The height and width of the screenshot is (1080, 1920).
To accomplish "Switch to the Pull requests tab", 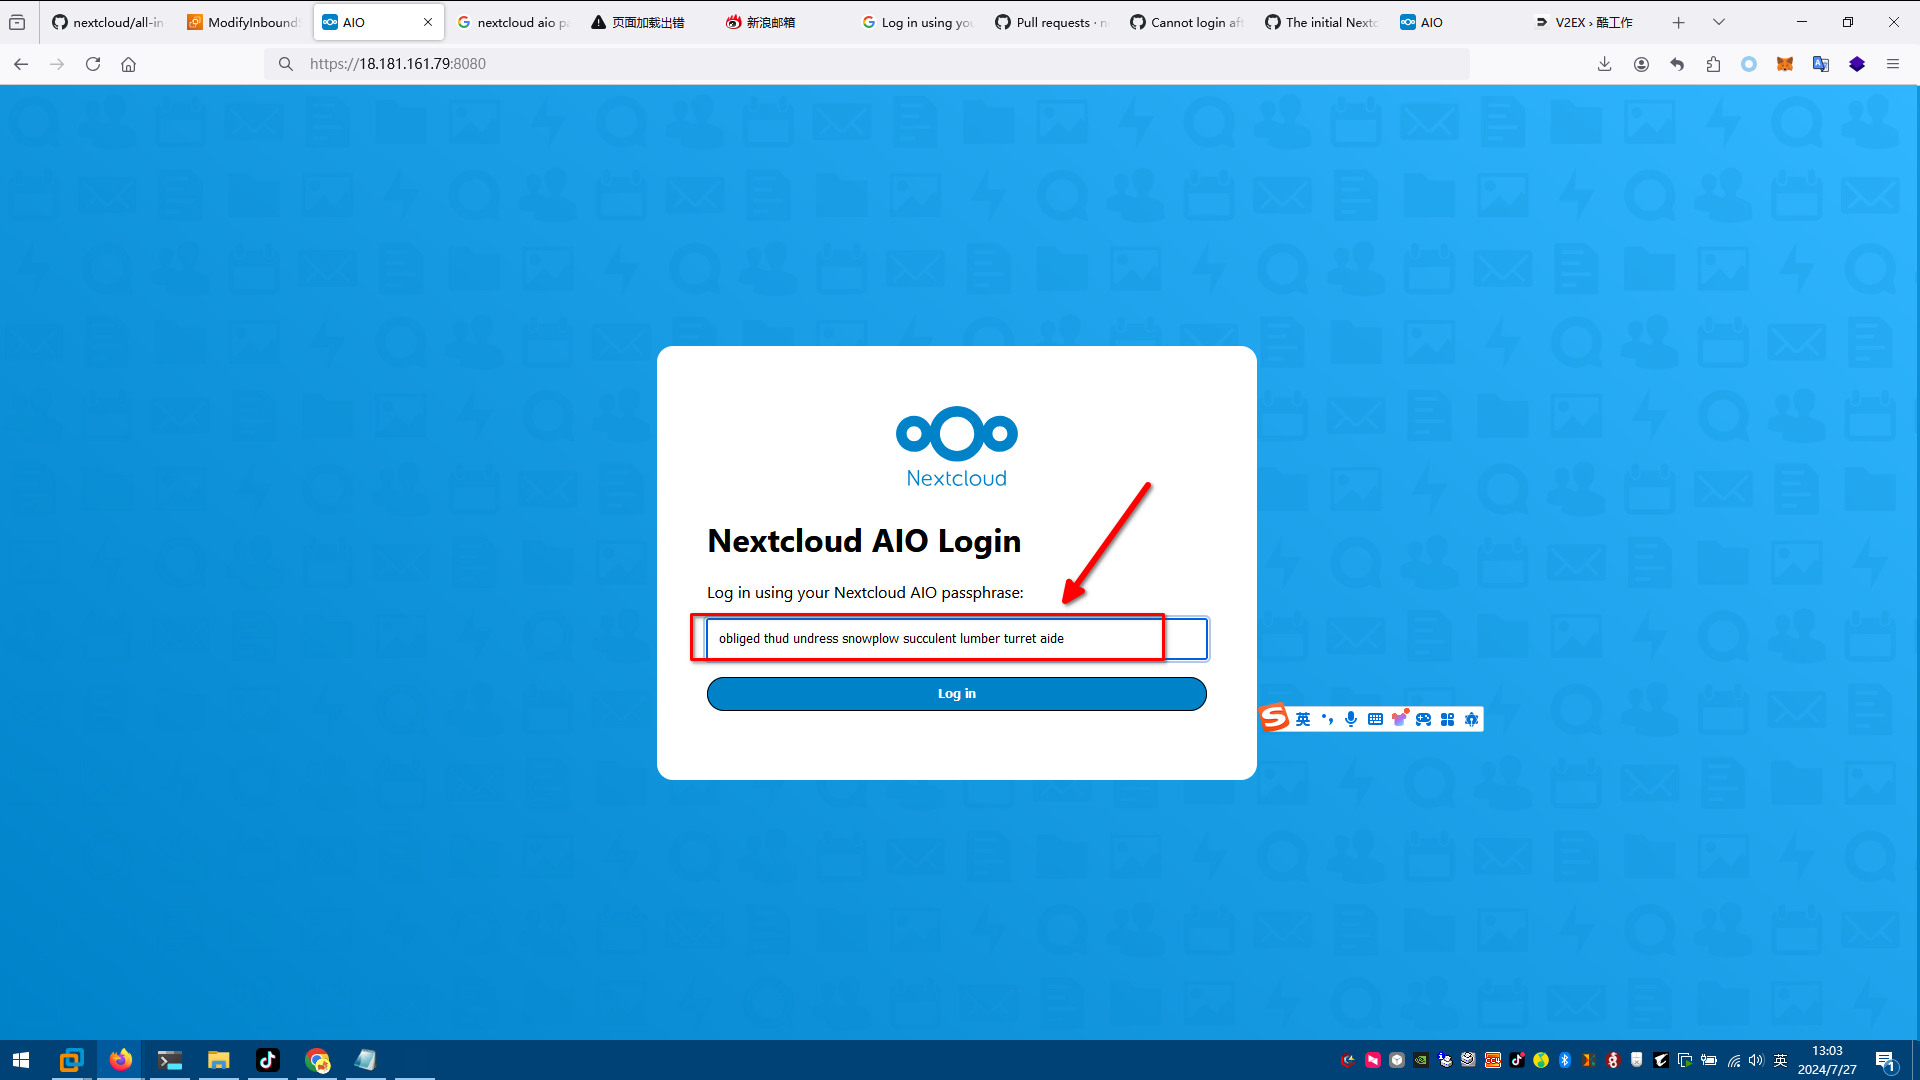I will coord(1052,22).
